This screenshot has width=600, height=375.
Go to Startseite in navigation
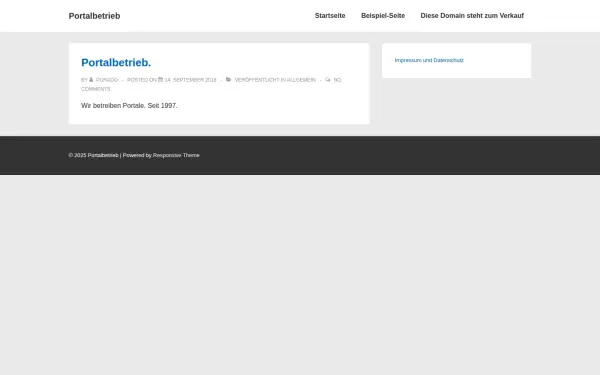330,16
